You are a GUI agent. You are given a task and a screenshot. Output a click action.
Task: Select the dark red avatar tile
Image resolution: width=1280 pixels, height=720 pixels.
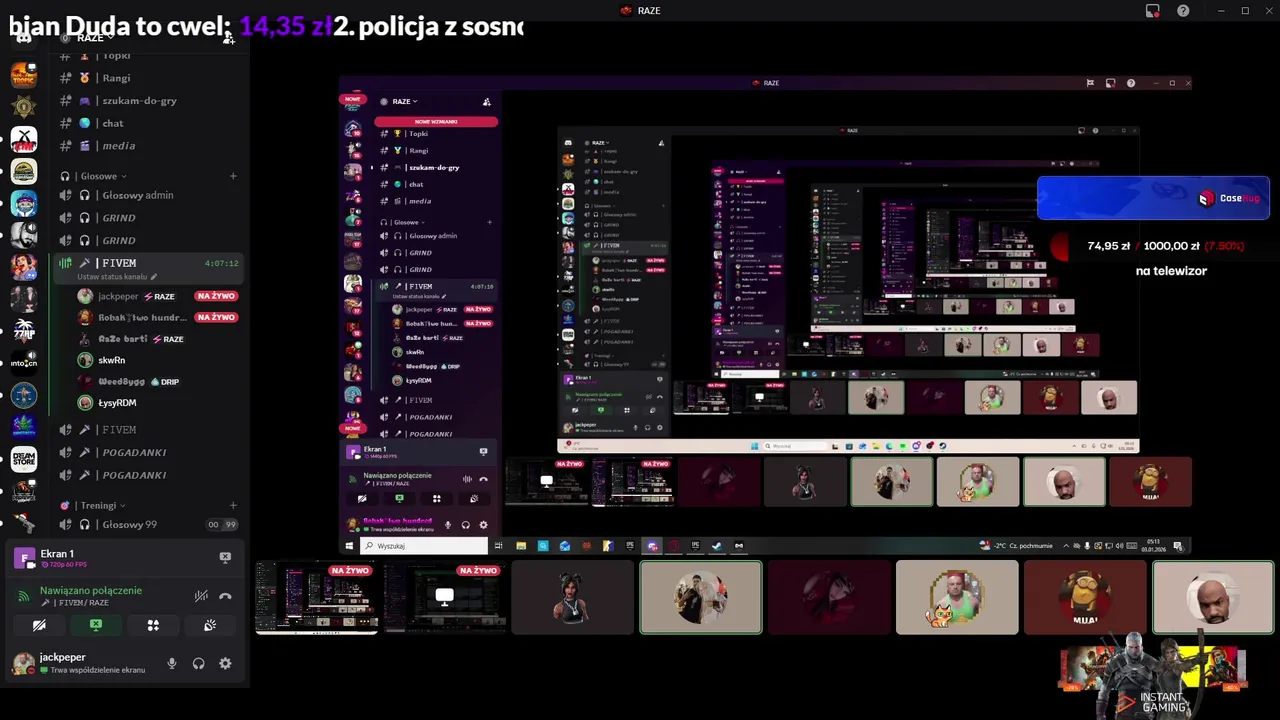[x=829, y=598]
